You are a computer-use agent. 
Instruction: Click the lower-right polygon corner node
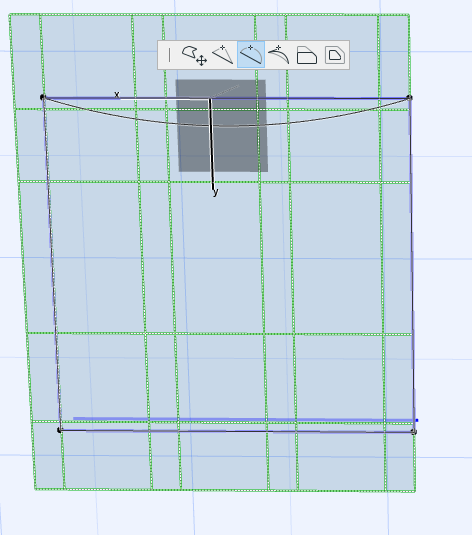pos(414,432)
